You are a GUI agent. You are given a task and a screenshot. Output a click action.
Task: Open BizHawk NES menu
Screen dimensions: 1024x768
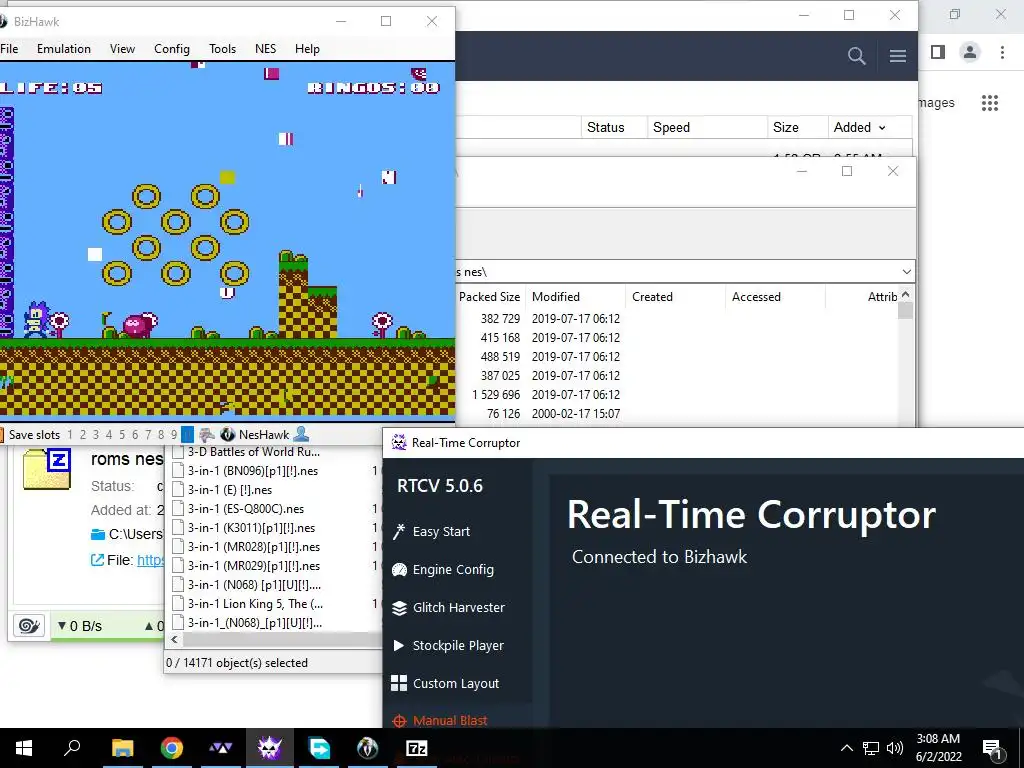pos(265,49)
